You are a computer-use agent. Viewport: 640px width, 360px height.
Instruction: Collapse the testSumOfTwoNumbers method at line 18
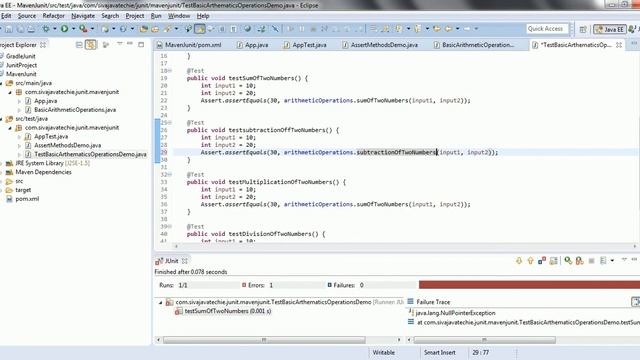click(x=170, y=71)
